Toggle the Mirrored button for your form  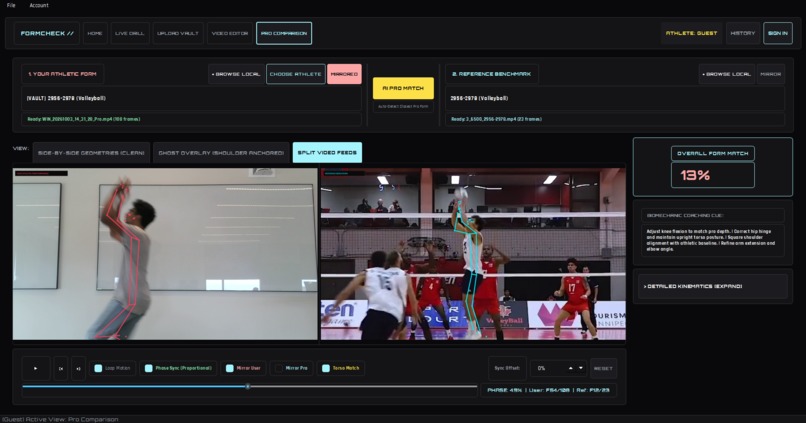click(x=344, y=74)
